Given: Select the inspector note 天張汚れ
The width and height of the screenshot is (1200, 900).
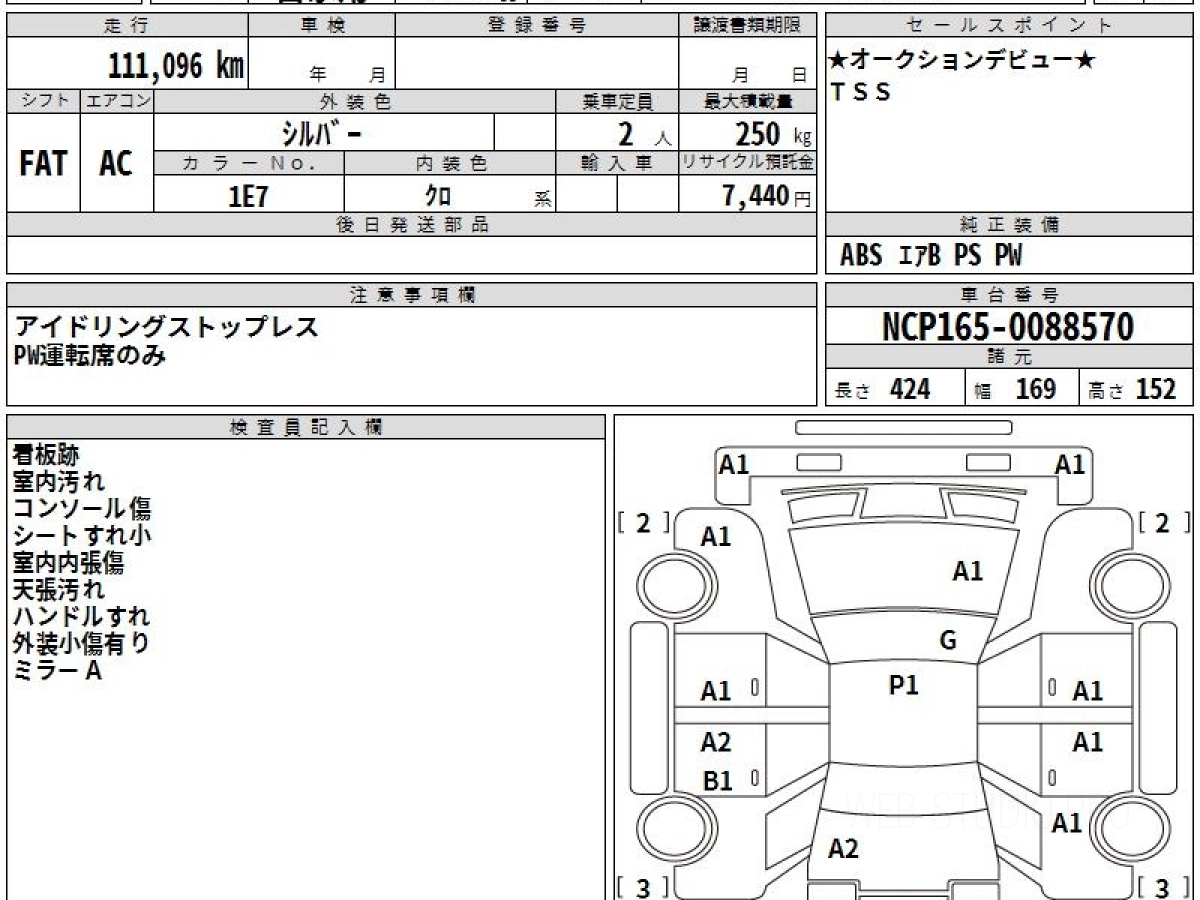Looking at the screenshot, I should pos(58,590).
